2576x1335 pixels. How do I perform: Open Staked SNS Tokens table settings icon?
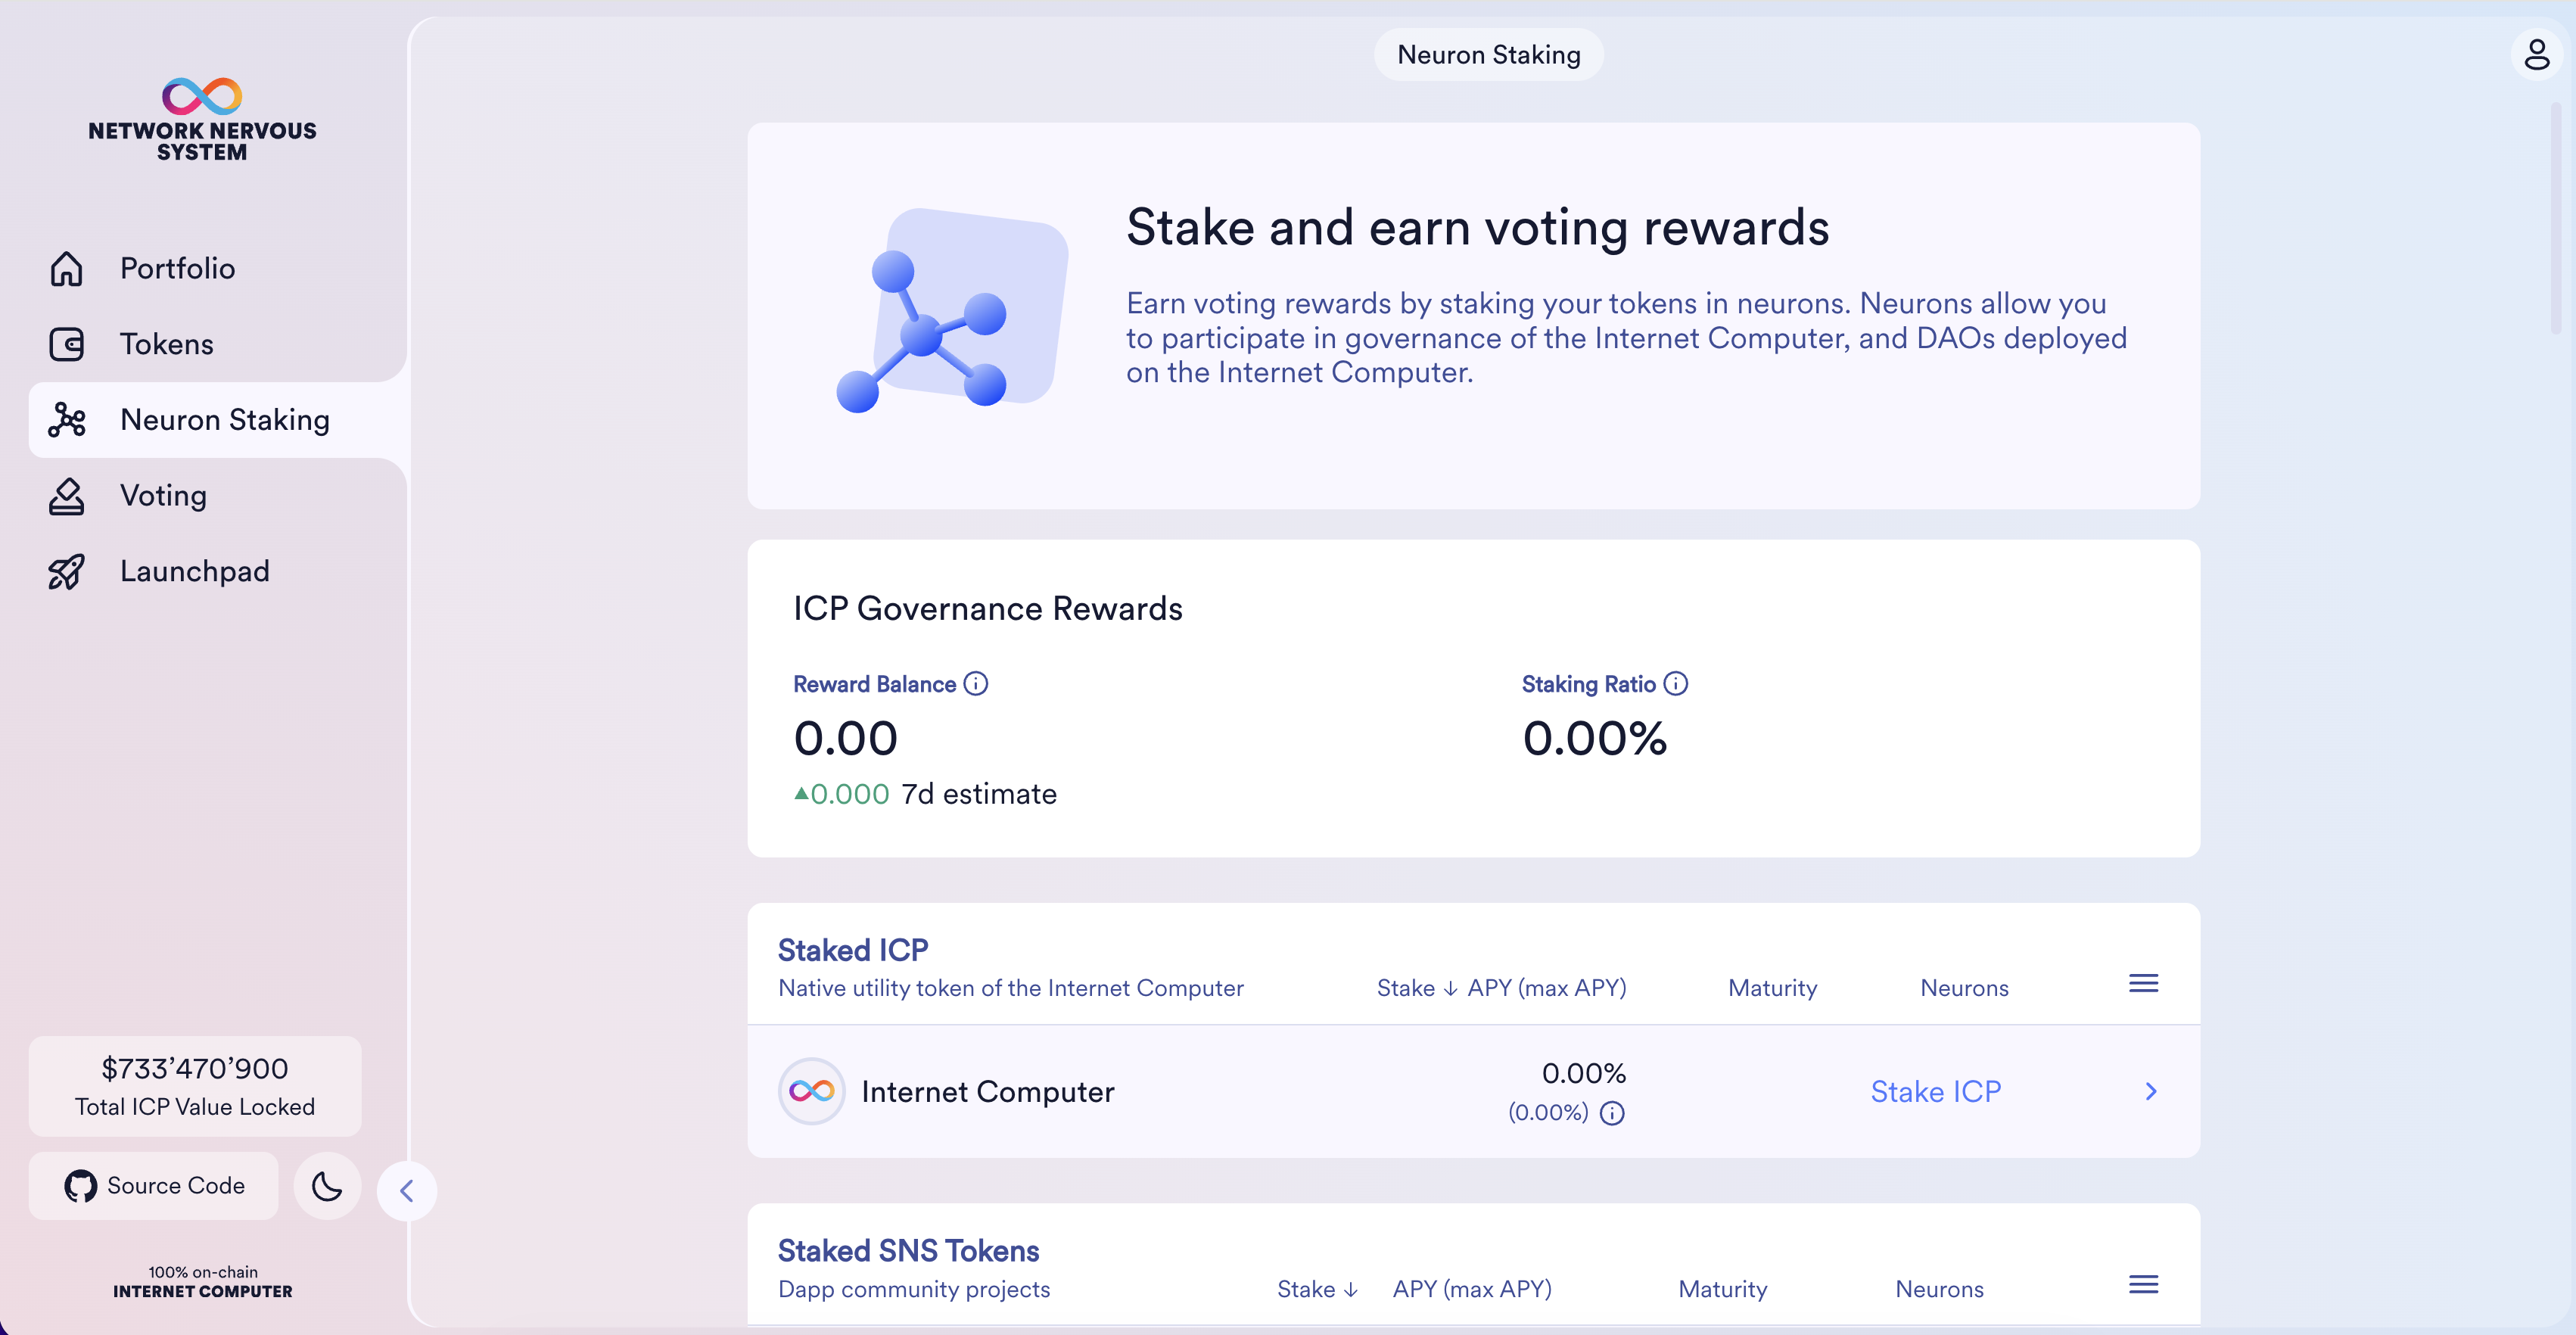tap(2142, 1285)
